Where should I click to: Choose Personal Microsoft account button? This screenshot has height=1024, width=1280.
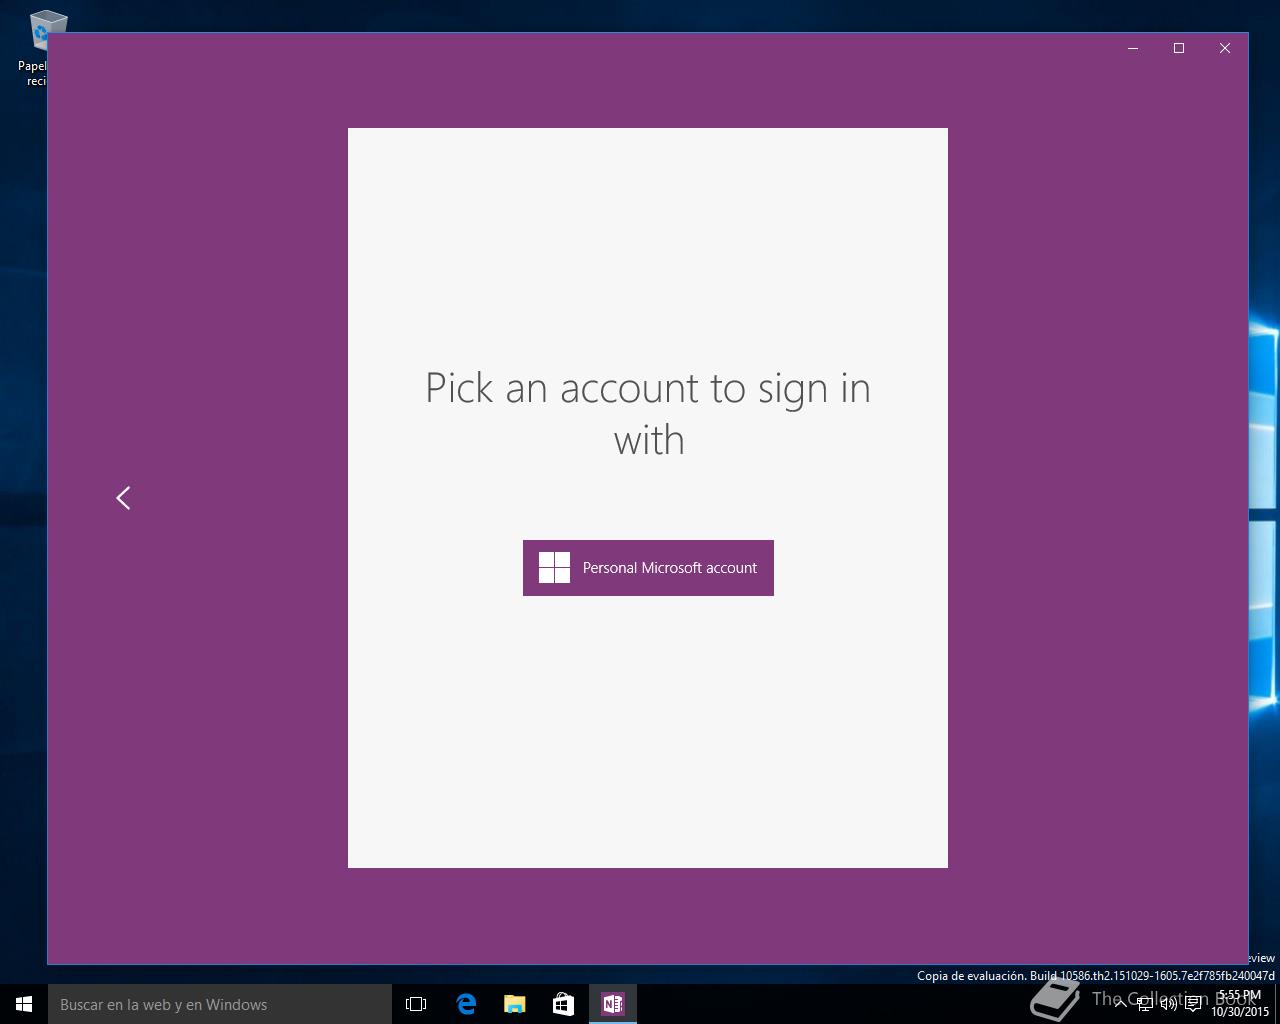click(x=648, y=568)
